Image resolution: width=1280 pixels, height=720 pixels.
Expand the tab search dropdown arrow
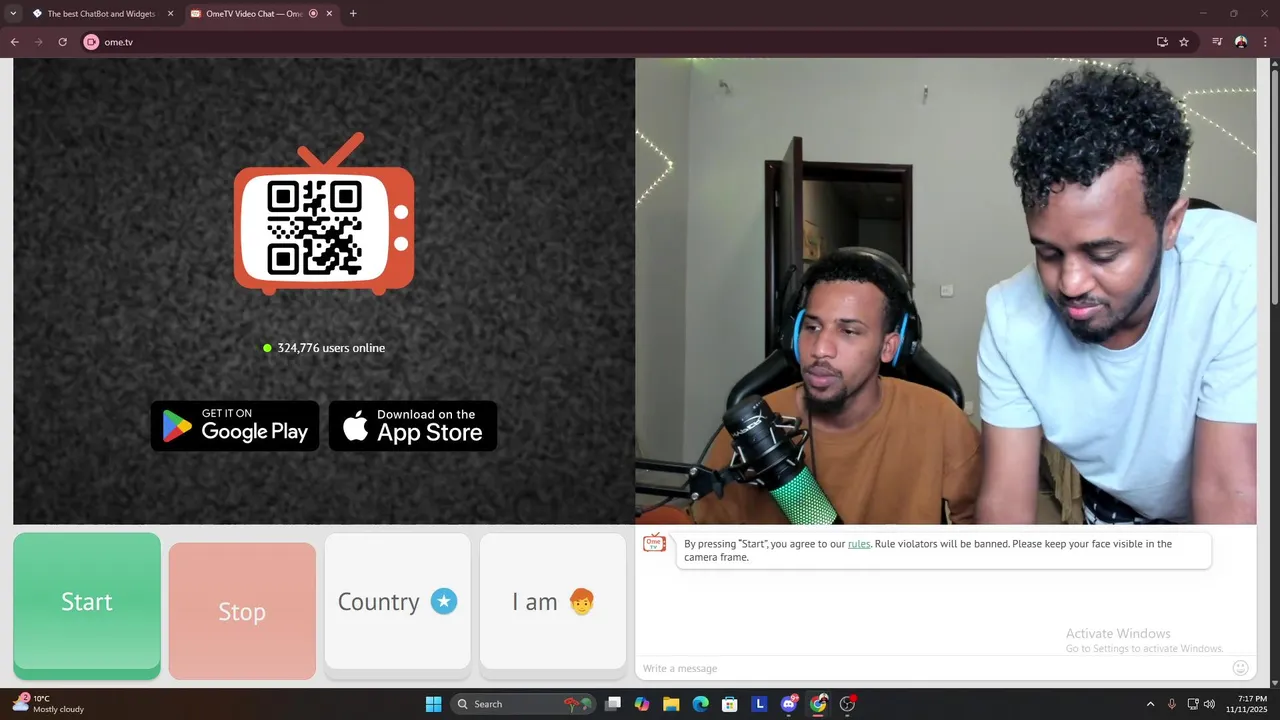13,14
